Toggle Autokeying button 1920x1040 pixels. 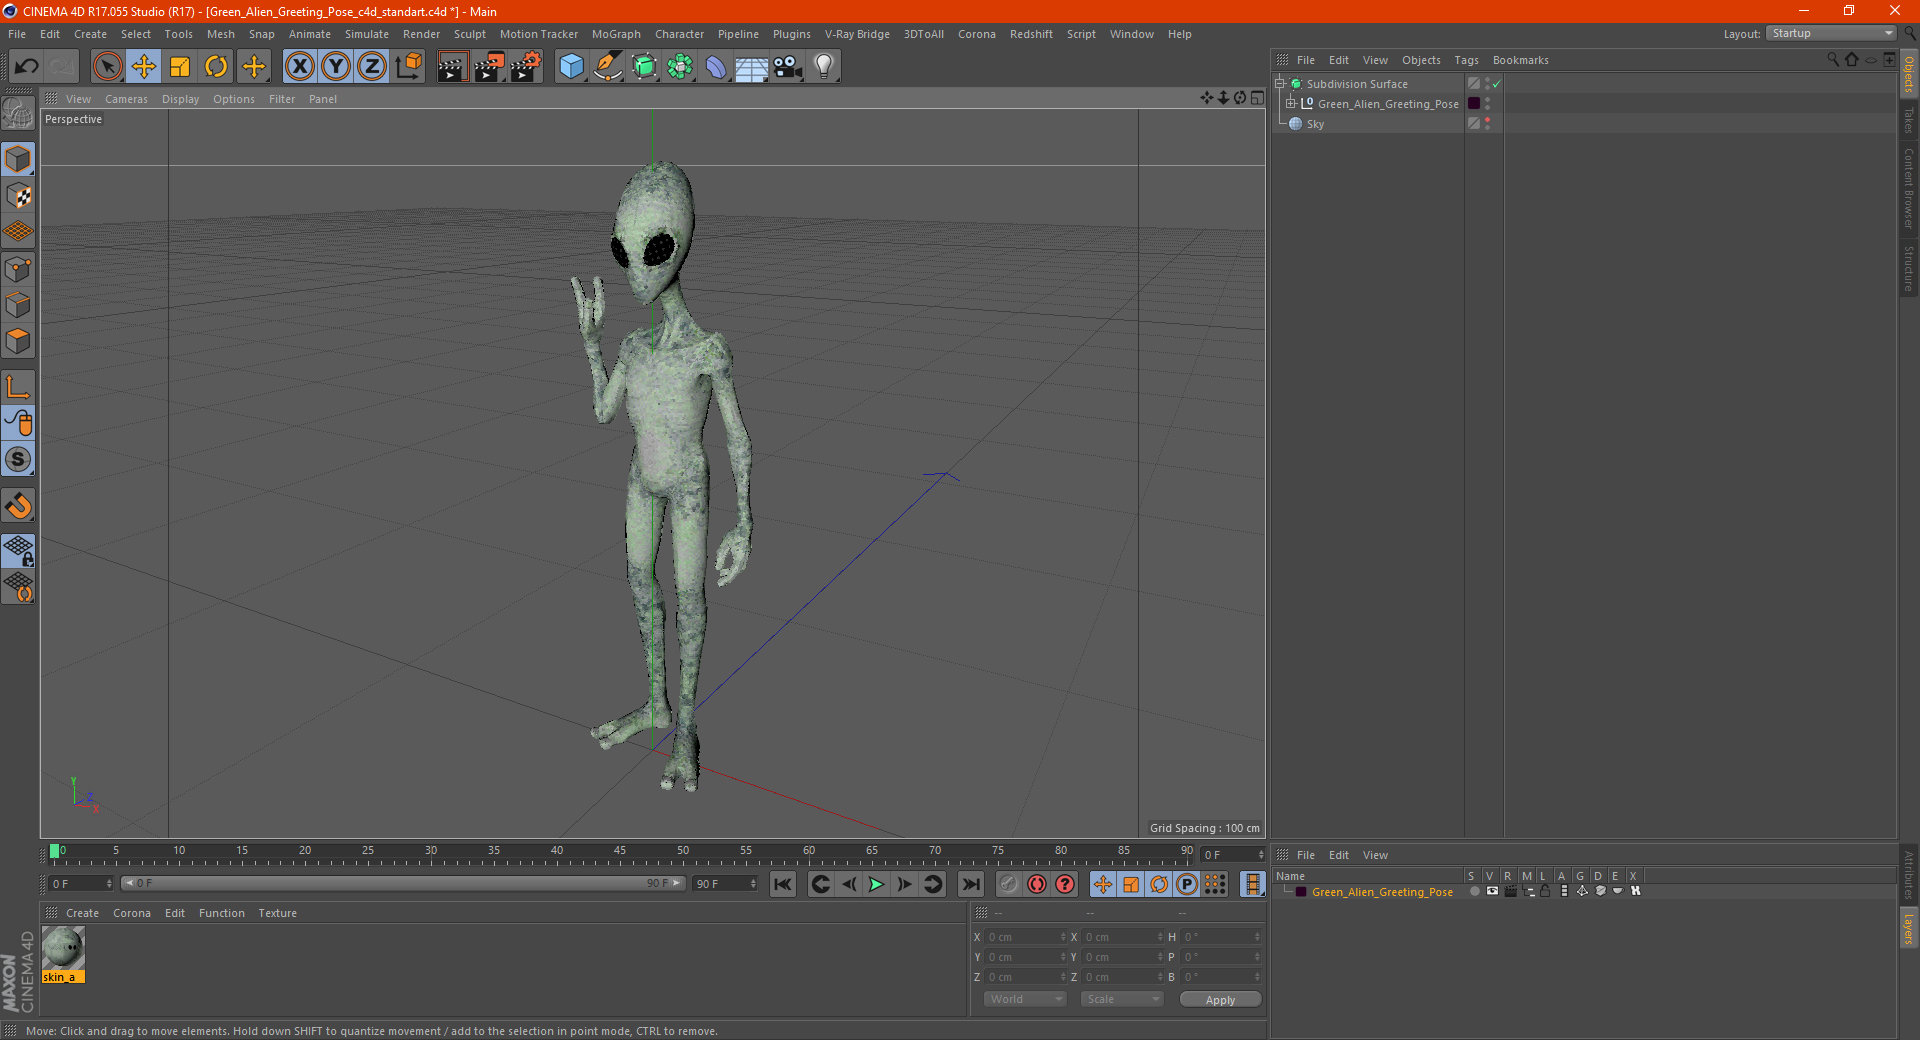click(x=1037, y=884)
